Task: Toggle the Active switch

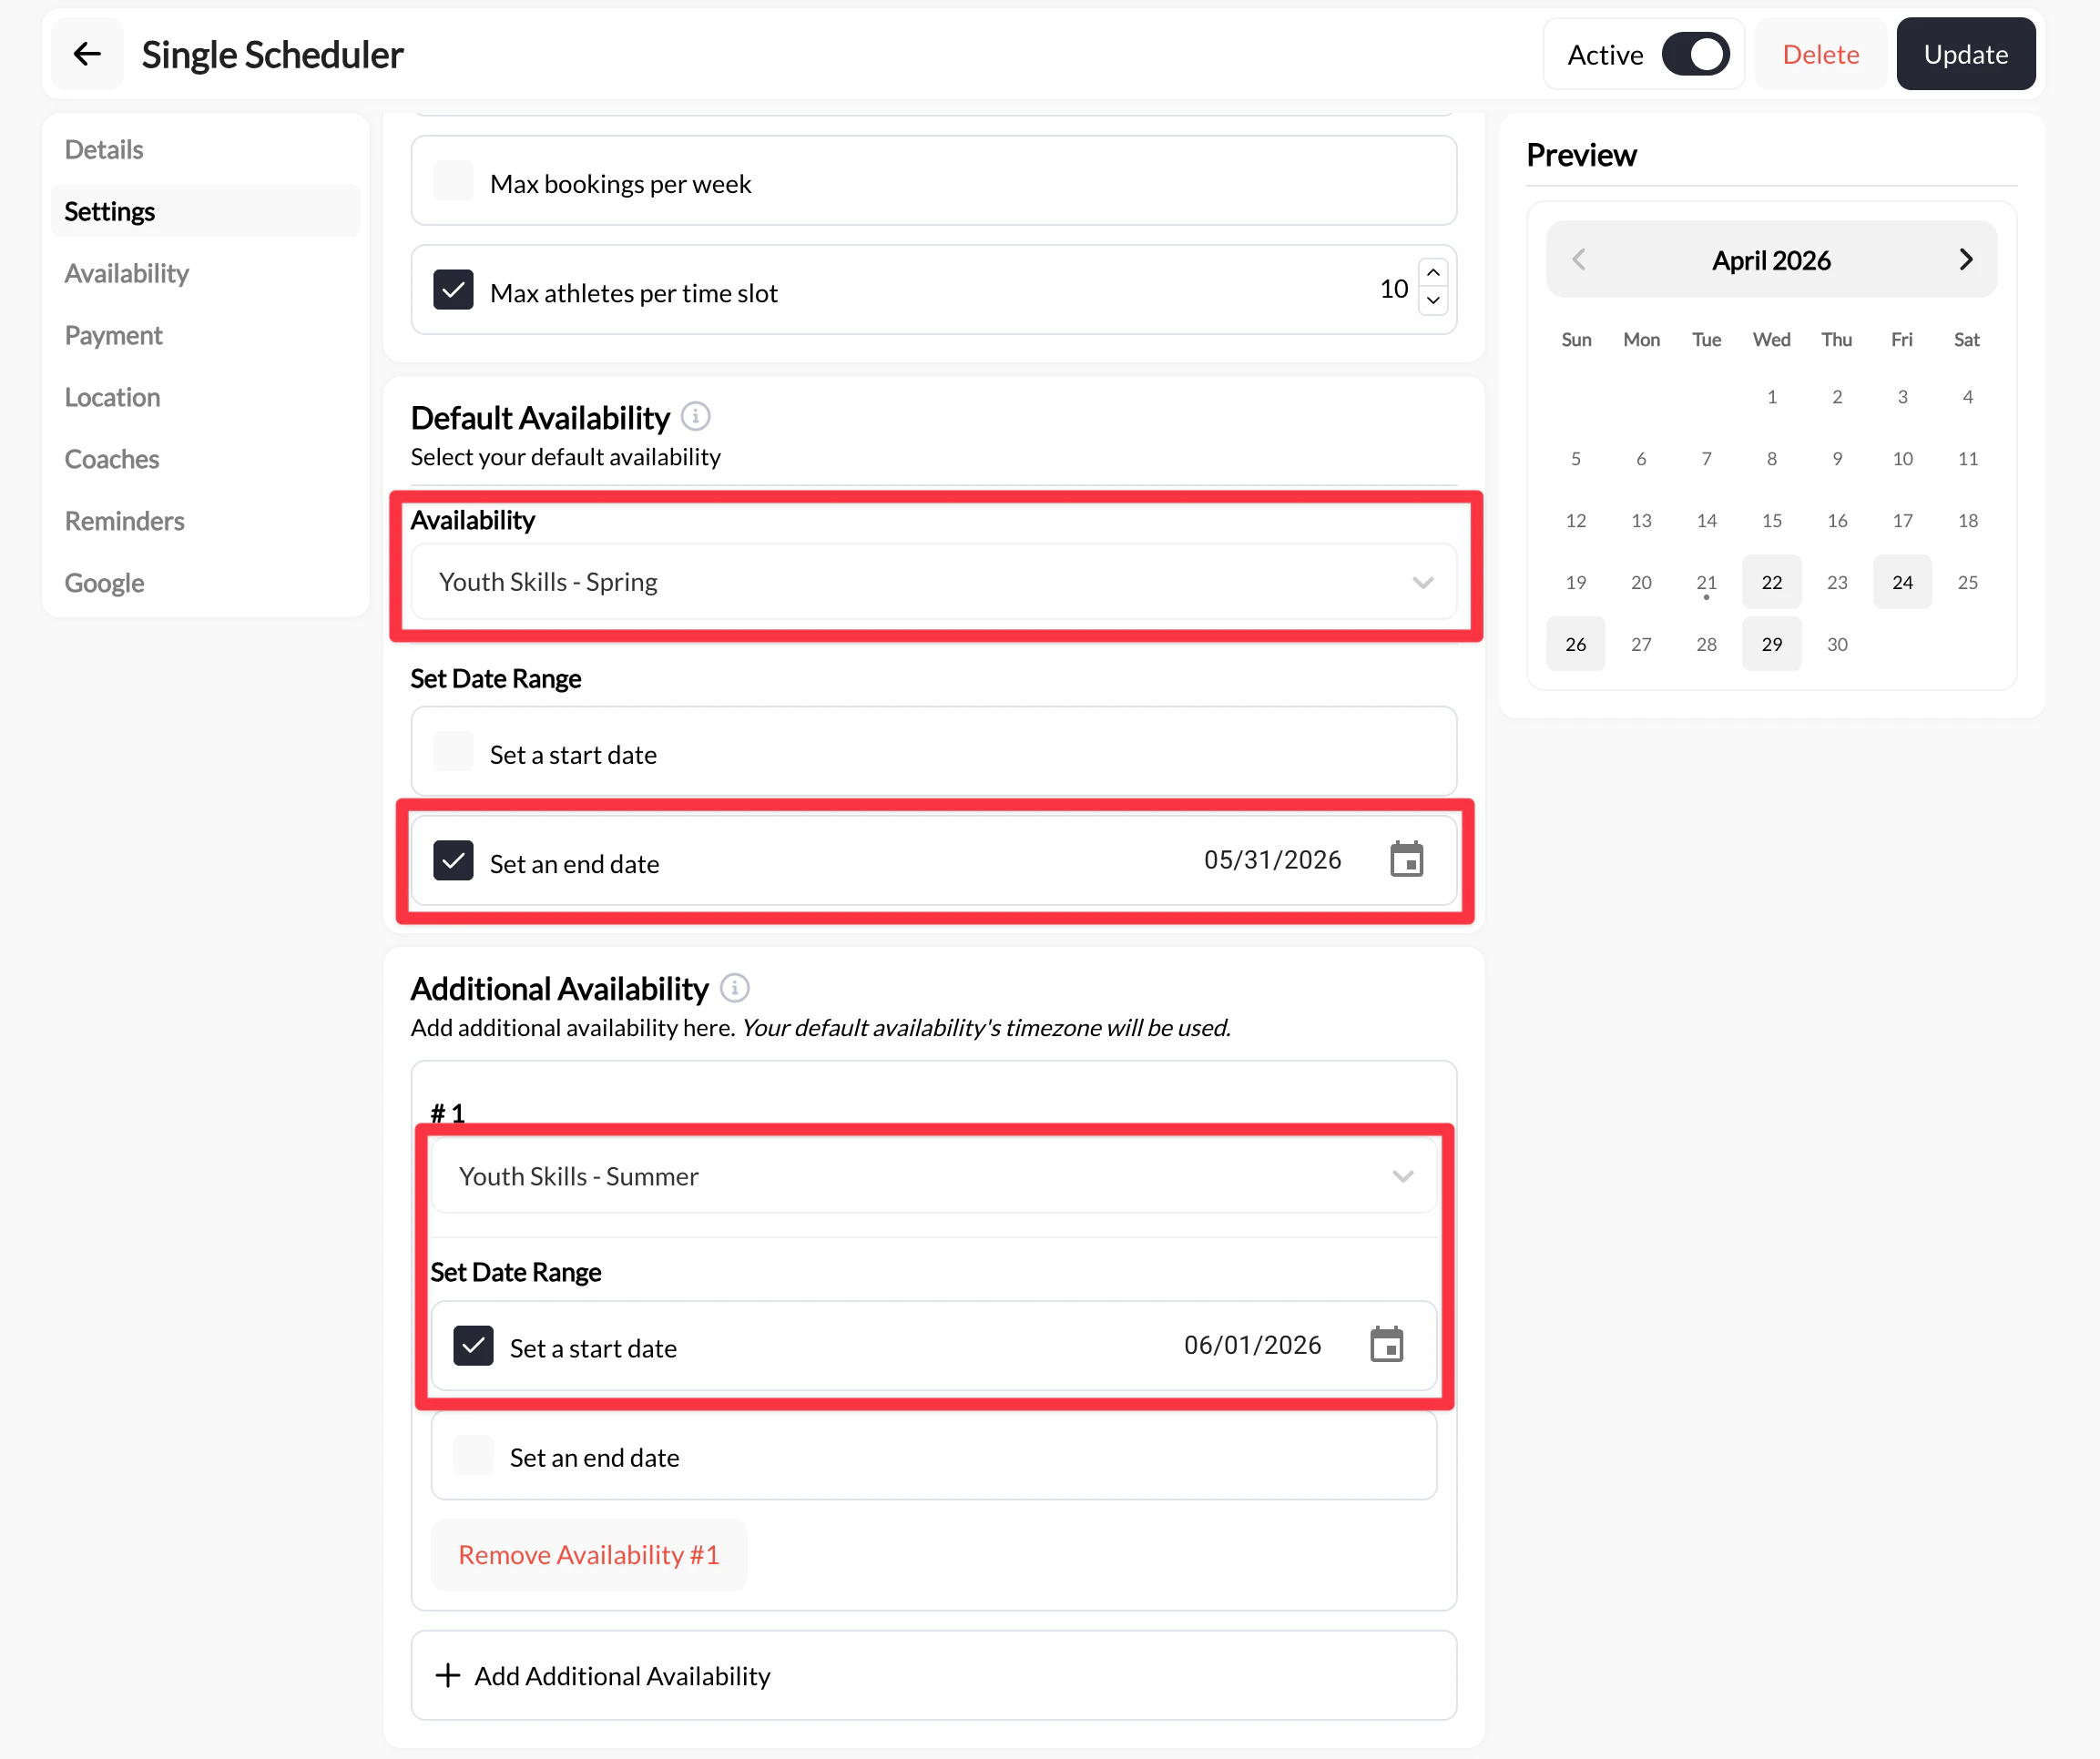Action: [x=1697, y=54]
